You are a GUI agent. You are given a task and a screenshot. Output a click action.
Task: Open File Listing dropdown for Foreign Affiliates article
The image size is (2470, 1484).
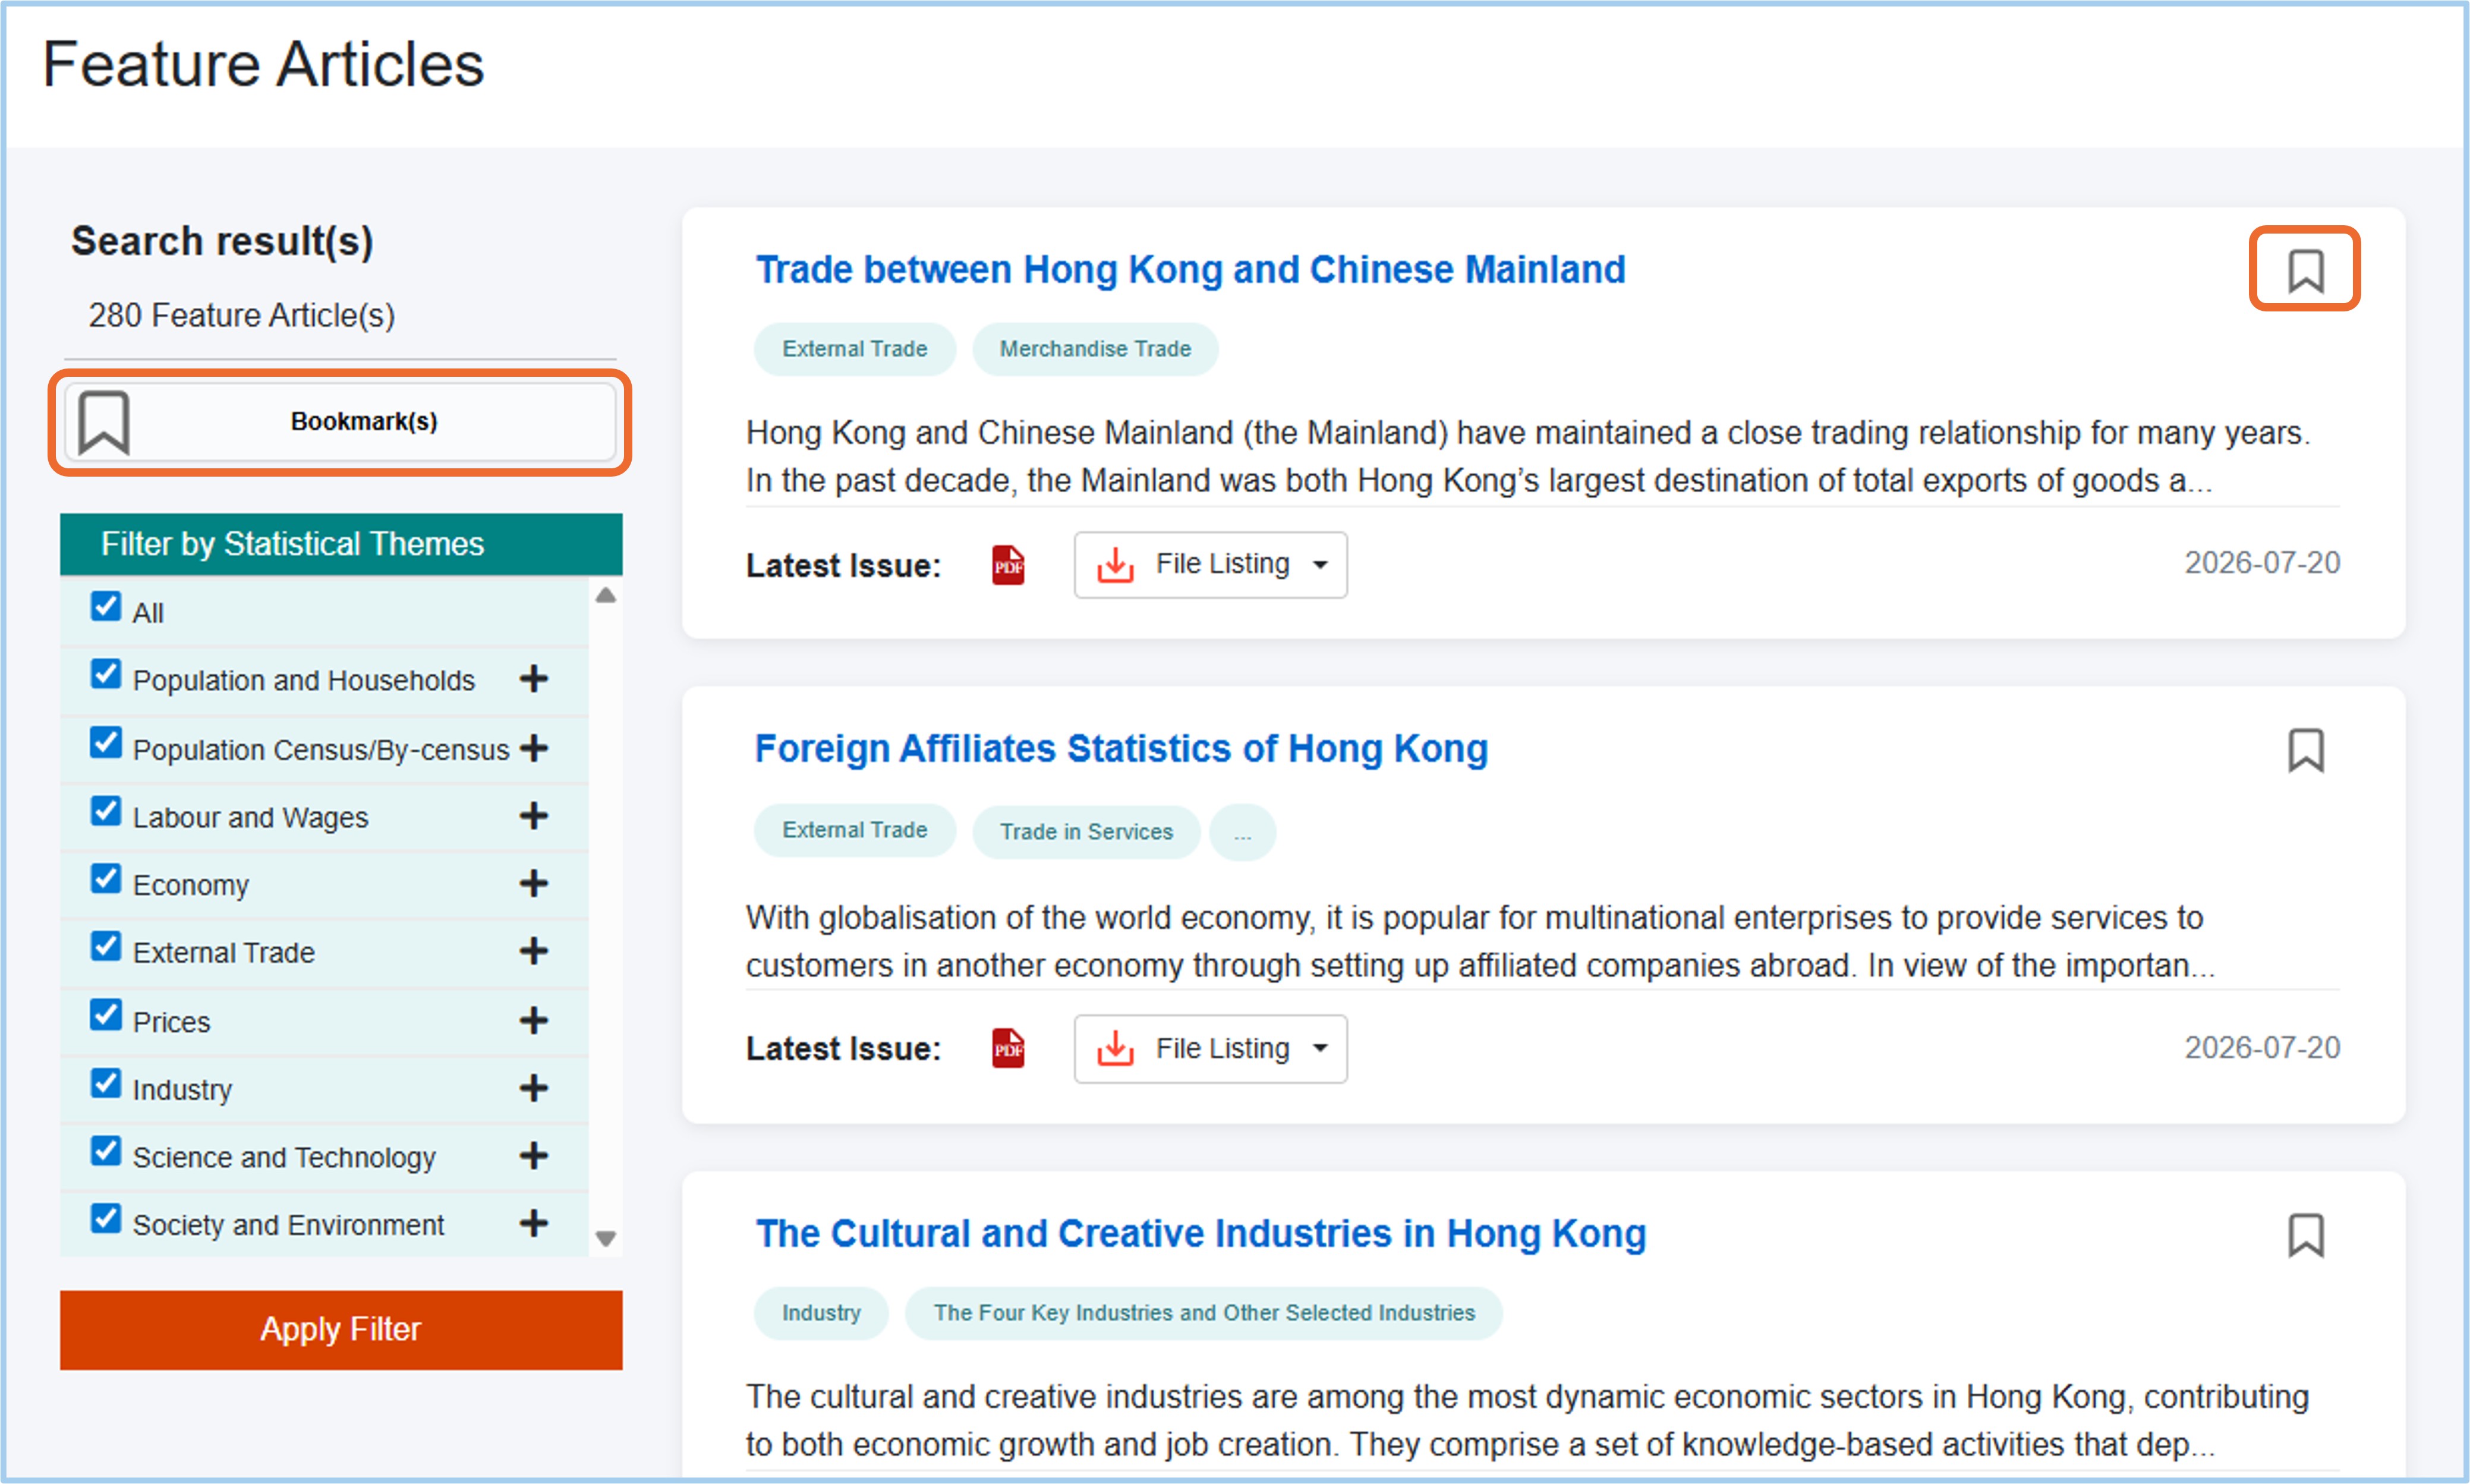[1210, 1048]
